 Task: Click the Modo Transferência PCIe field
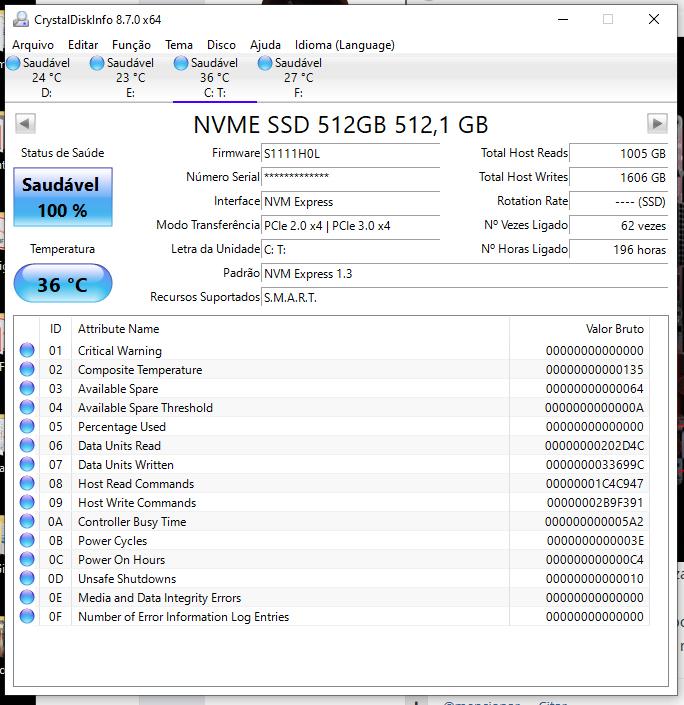tap(350, 225)
